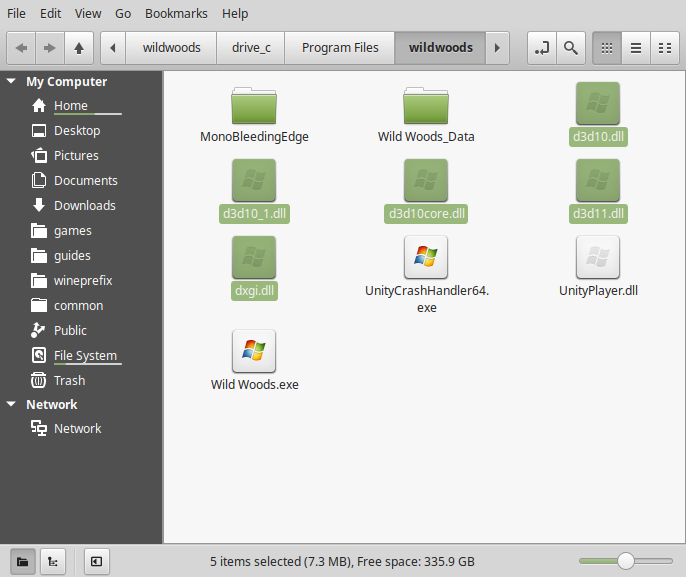
Task: Open the Help menu
Action: (235, 14)
